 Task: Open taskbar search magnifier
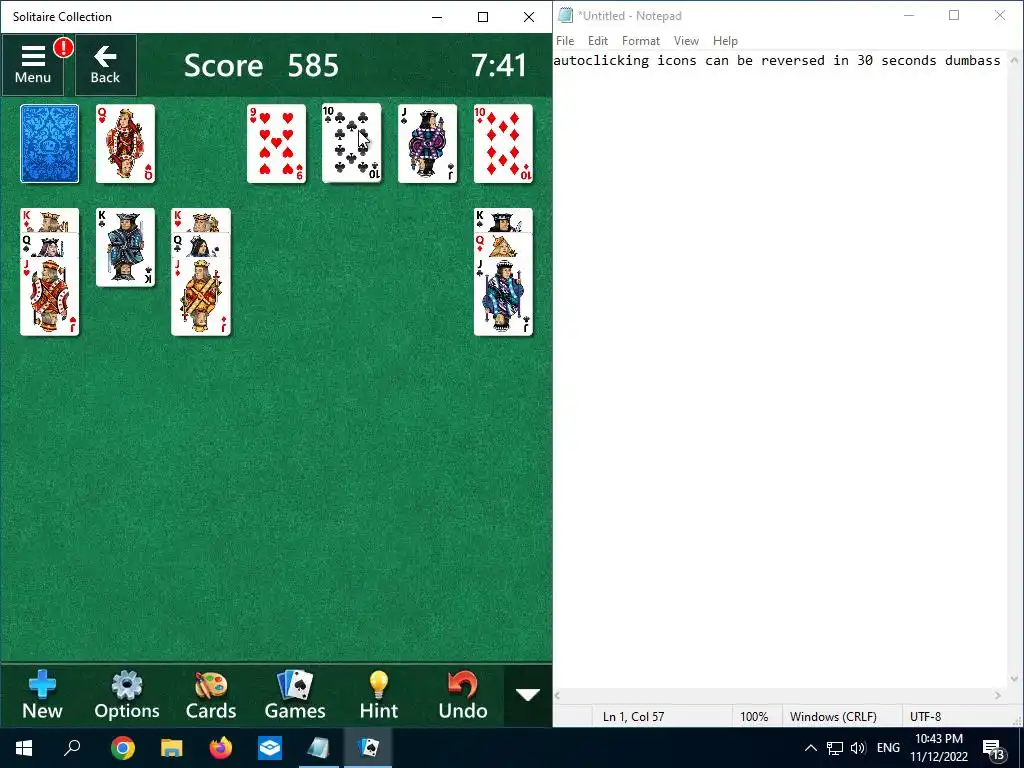pyautogui.click(x=72, y=748)
